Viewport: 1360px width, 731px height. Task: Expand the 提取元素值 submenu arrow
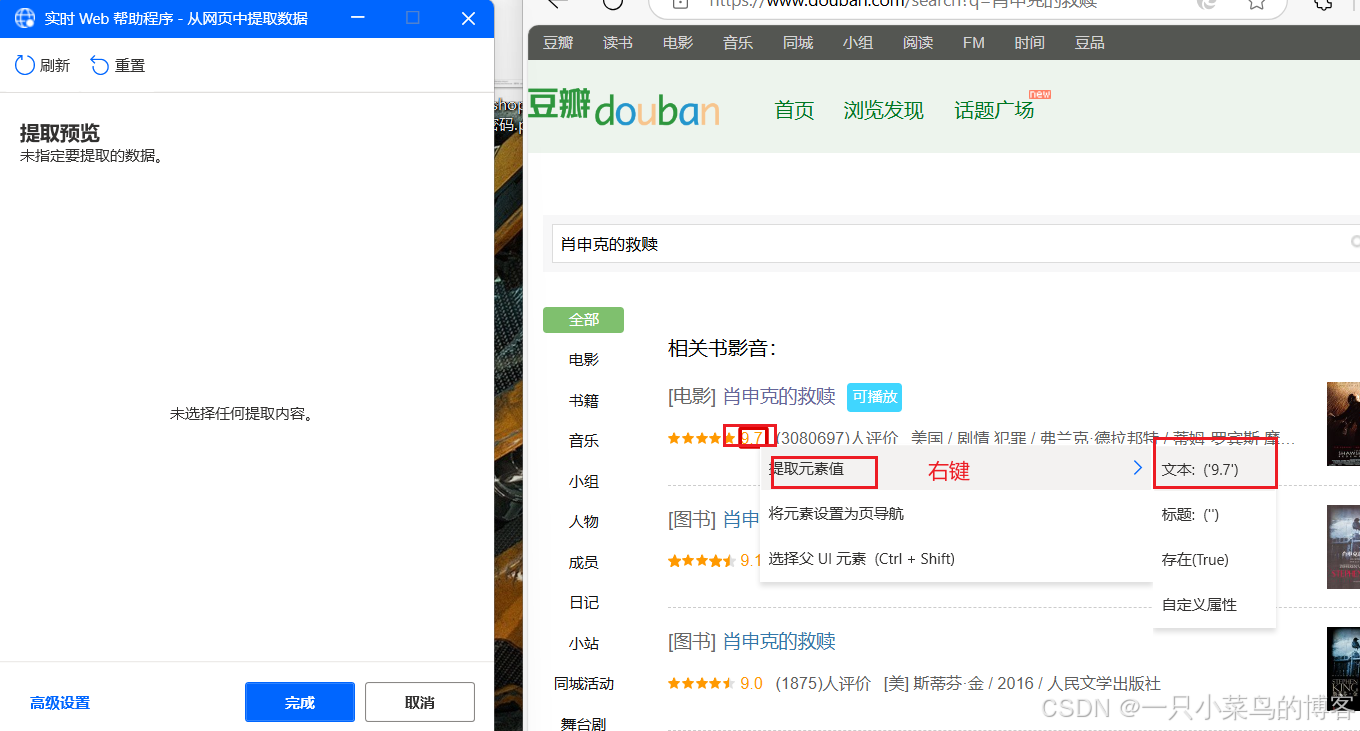1137,467
